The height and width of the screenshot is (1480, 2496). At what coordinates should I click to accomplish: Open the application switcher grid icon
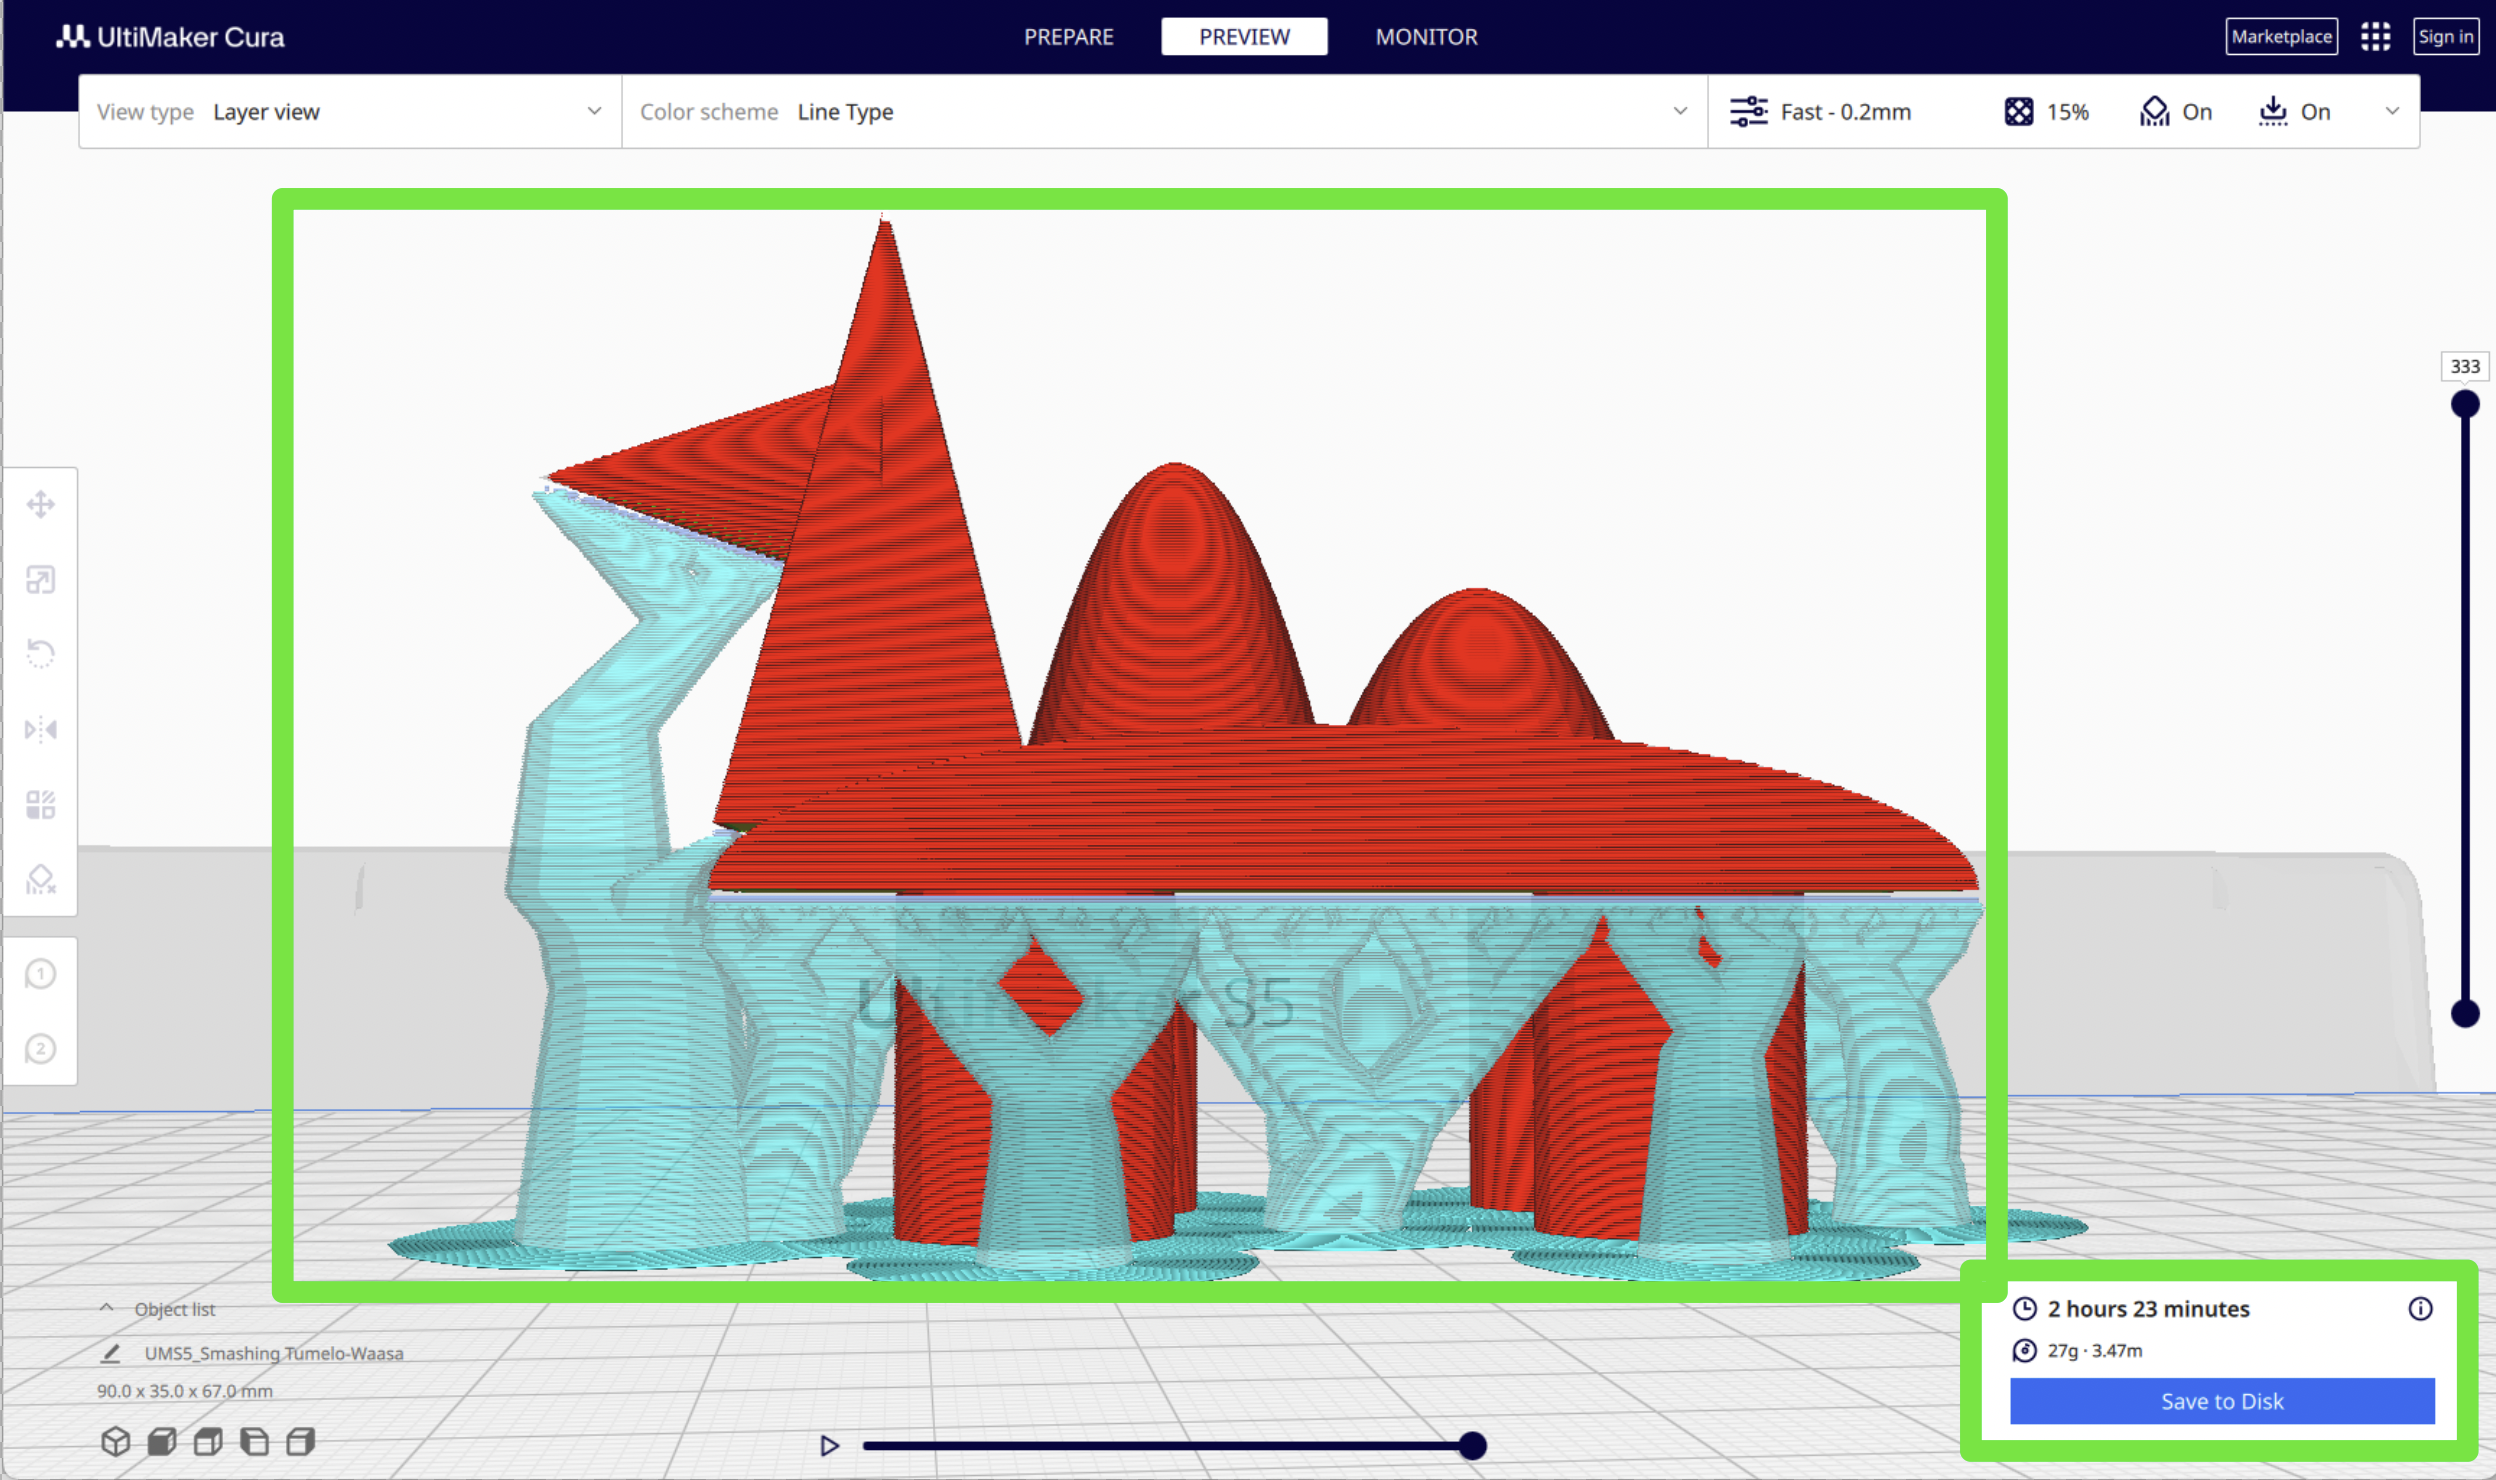(2376, 37)
